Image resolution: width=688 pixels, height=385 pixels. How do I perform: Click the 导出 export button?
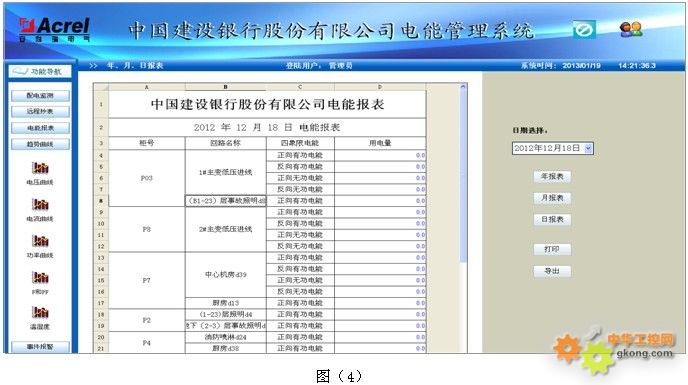(x=552, y=271)
